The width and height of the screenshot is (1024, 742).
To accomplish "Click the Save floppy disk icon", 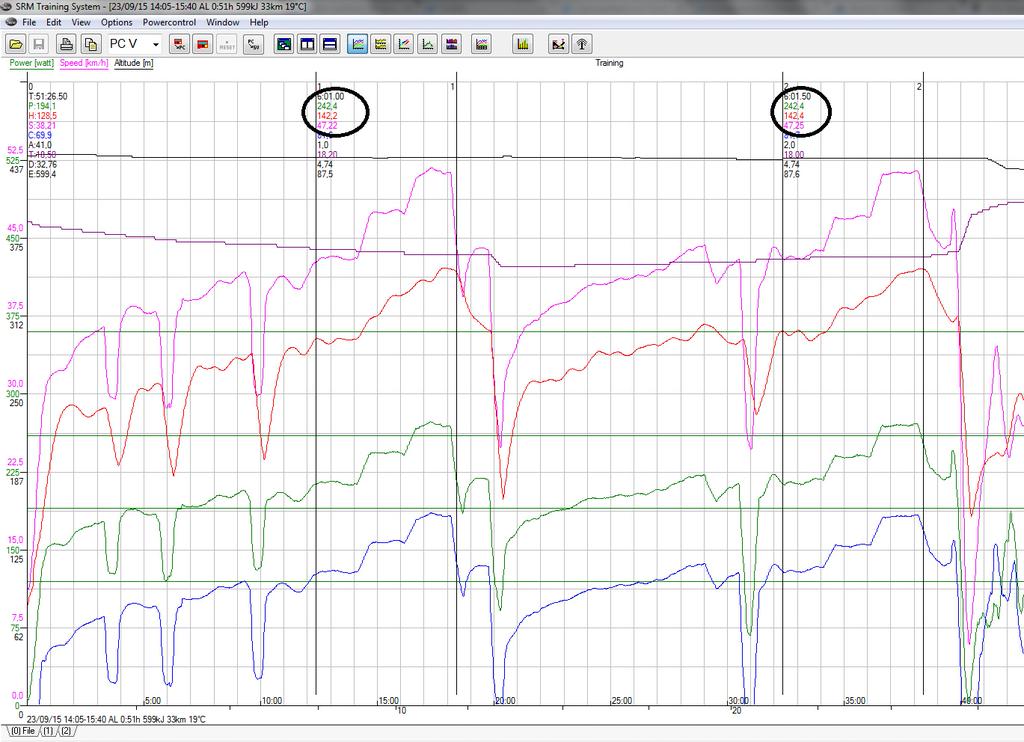I will point(39,44).
